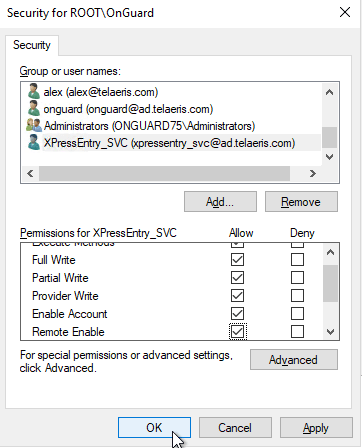Select Administrators (ONGUARD75\Administrators) entry
Viewport: 362px width, 448px height.
point(149,126)
